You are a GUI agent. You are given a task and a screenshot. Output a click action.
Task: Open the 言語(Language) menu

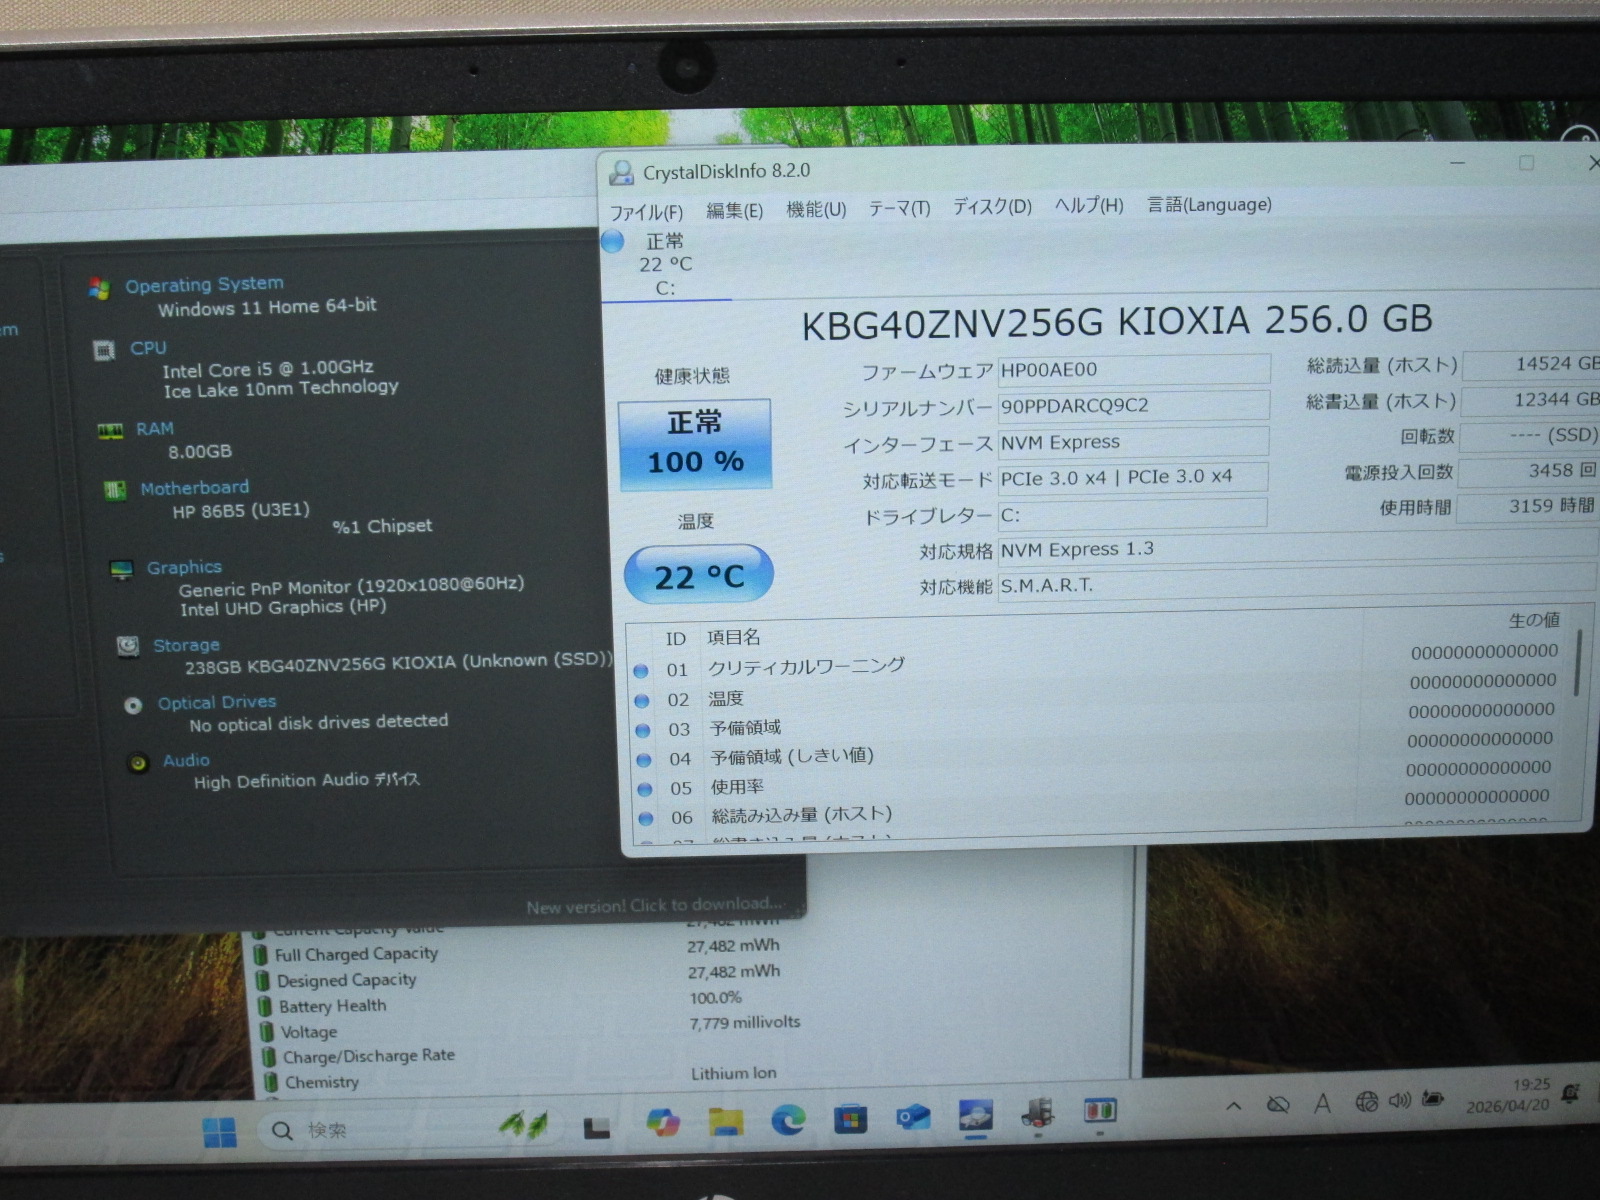click(1209, 205)
